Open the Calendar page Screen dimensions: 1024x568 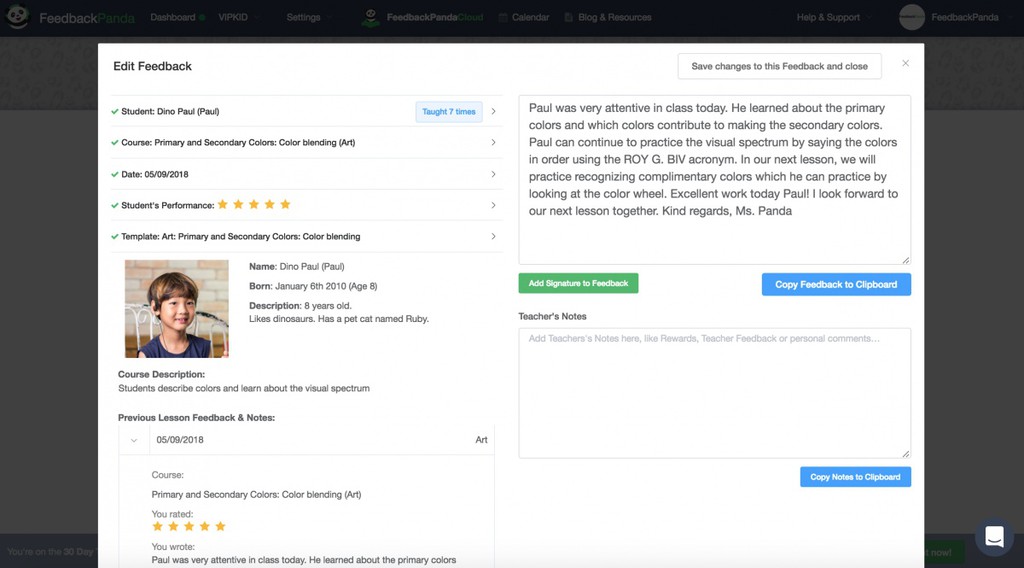pyautogui.click(x=530, y=18)
